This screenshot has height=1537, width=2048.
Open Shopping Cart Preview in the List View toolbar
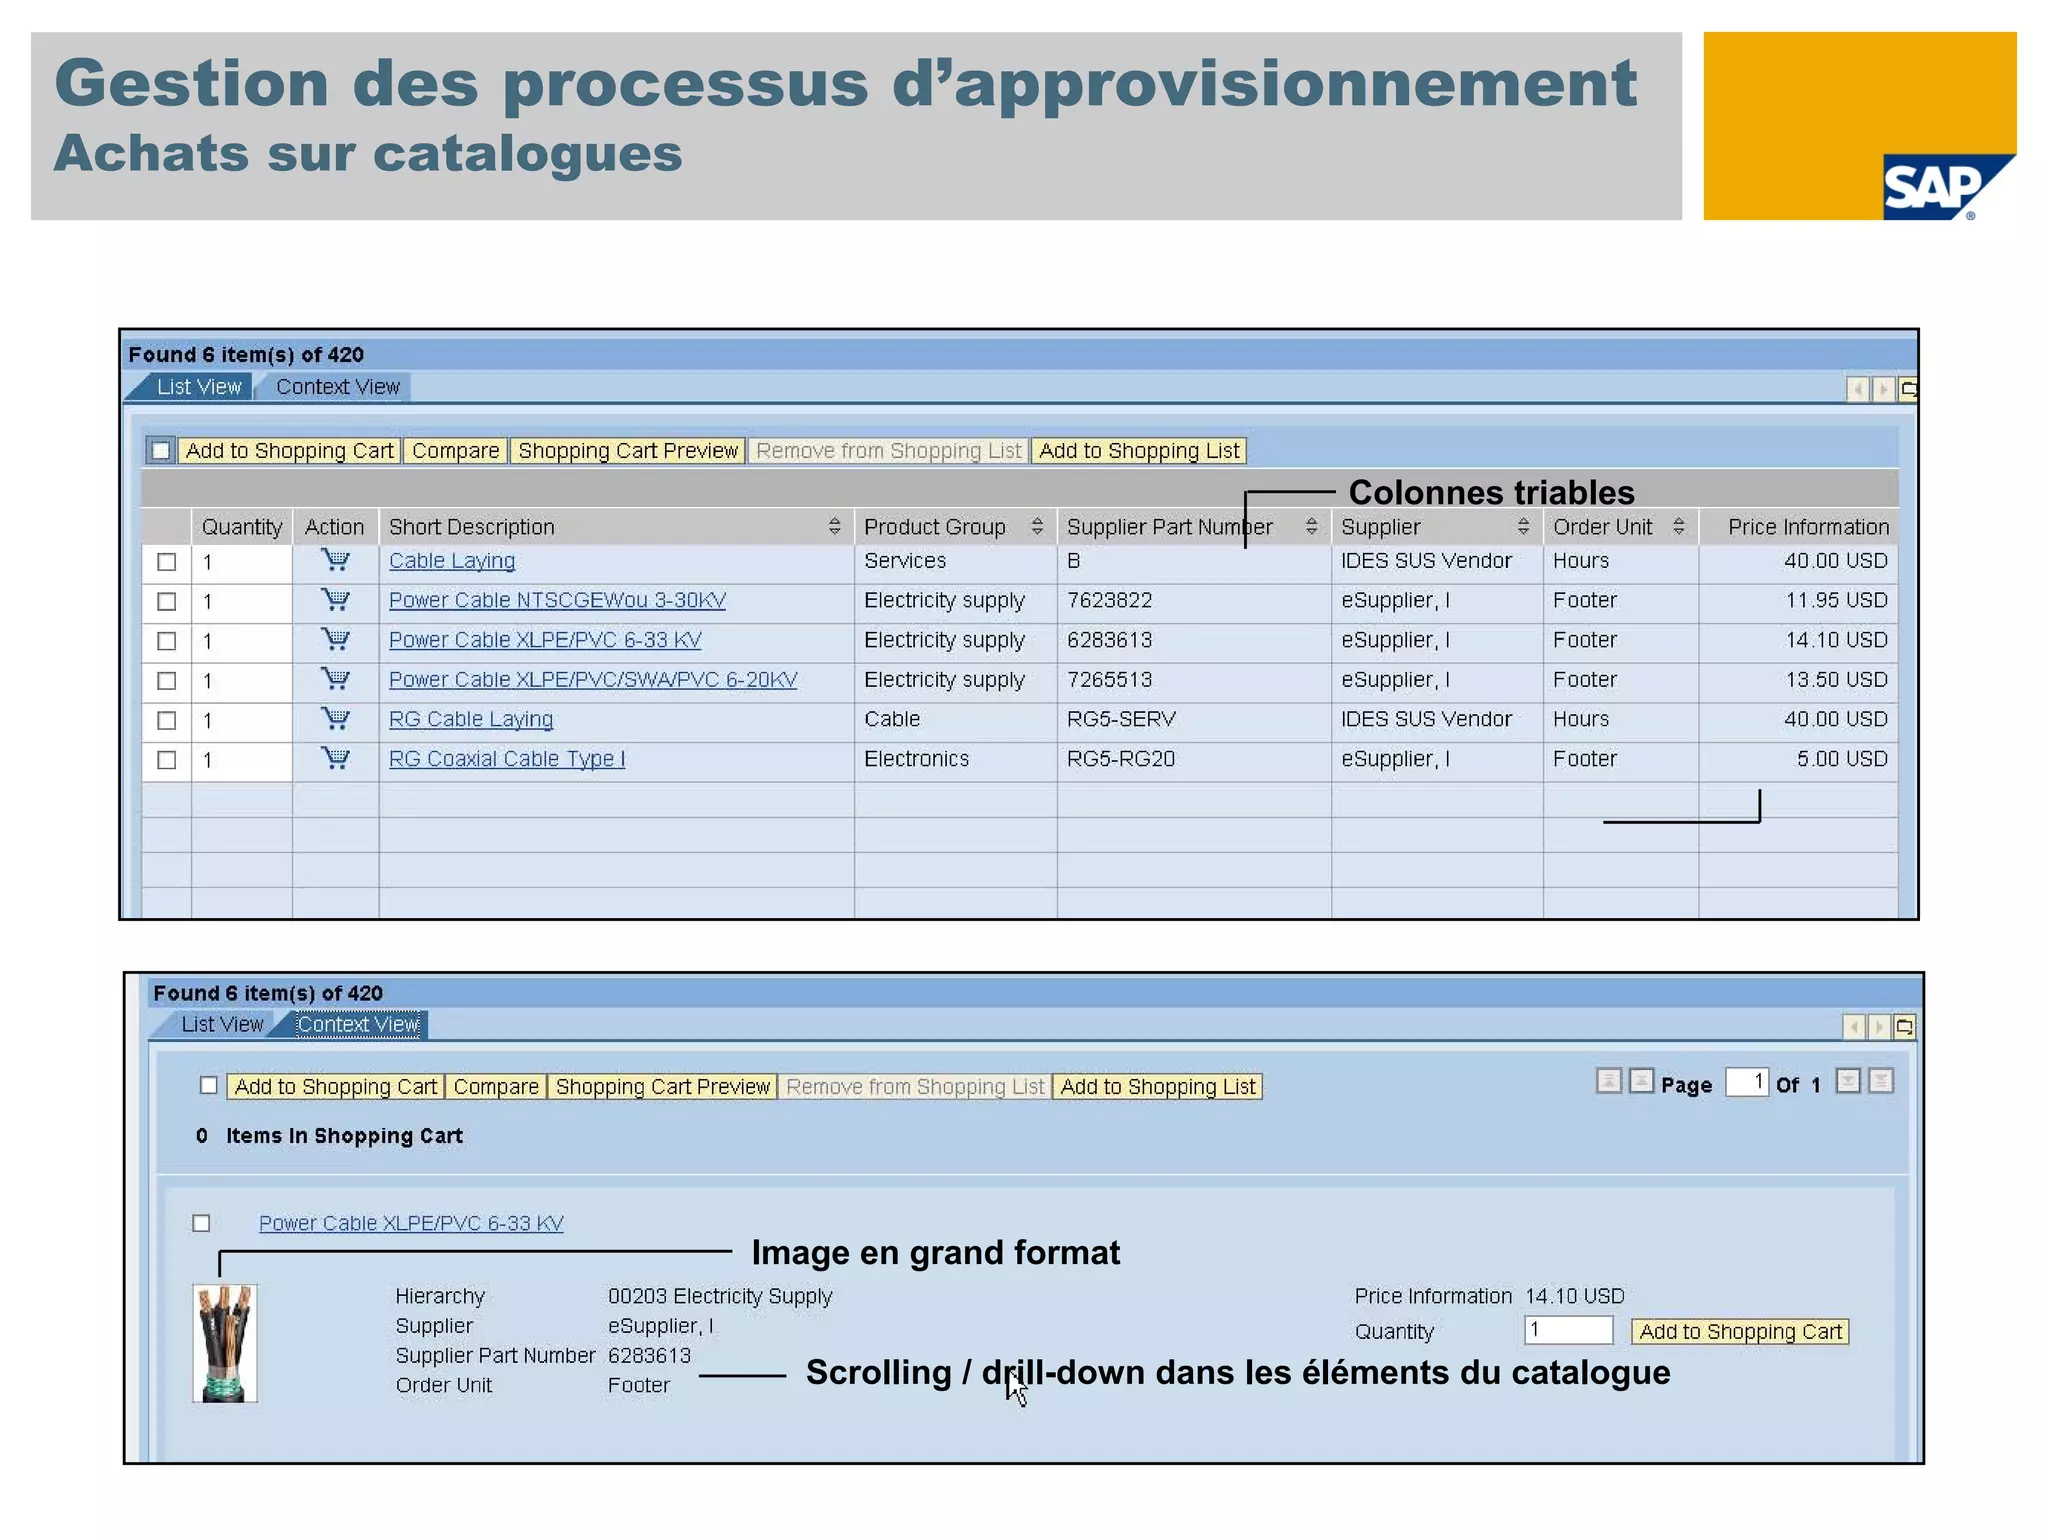(628, 451)
